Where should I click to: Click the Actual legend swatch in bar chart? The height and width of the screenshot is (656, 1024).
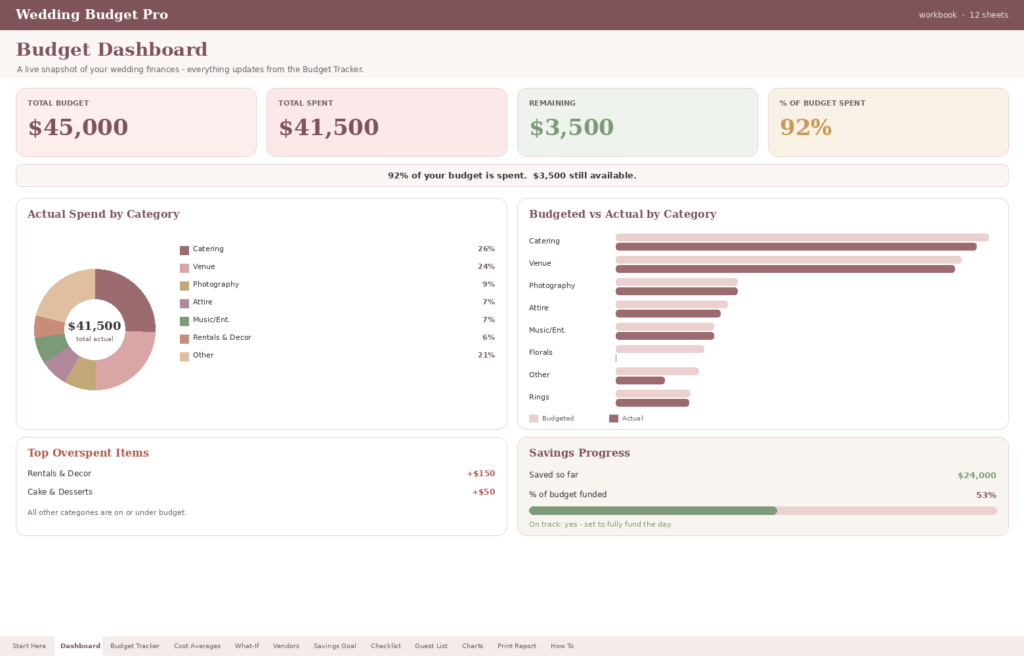(x=613, y=418)
